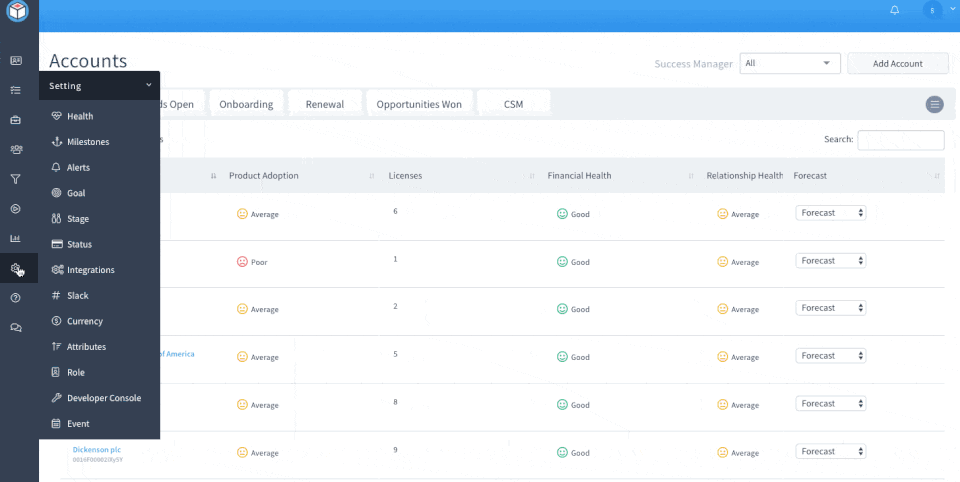Open the bar chart reports sidebar icon
The image size is (960, 482).
click(16, 238)
